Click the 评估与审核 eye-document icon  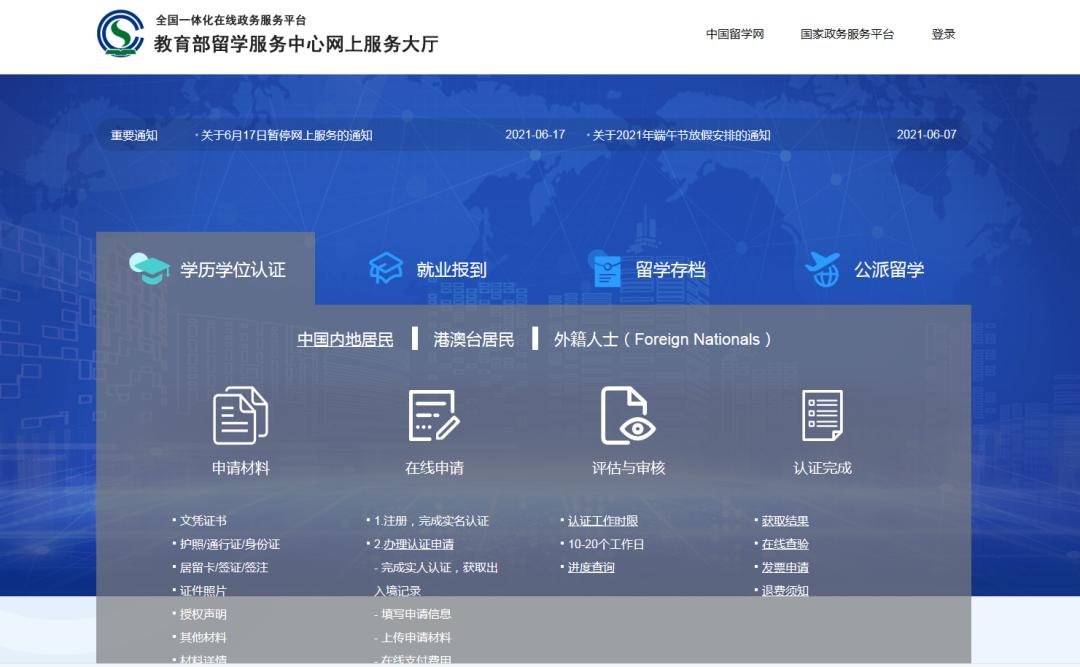coord(627,418)
